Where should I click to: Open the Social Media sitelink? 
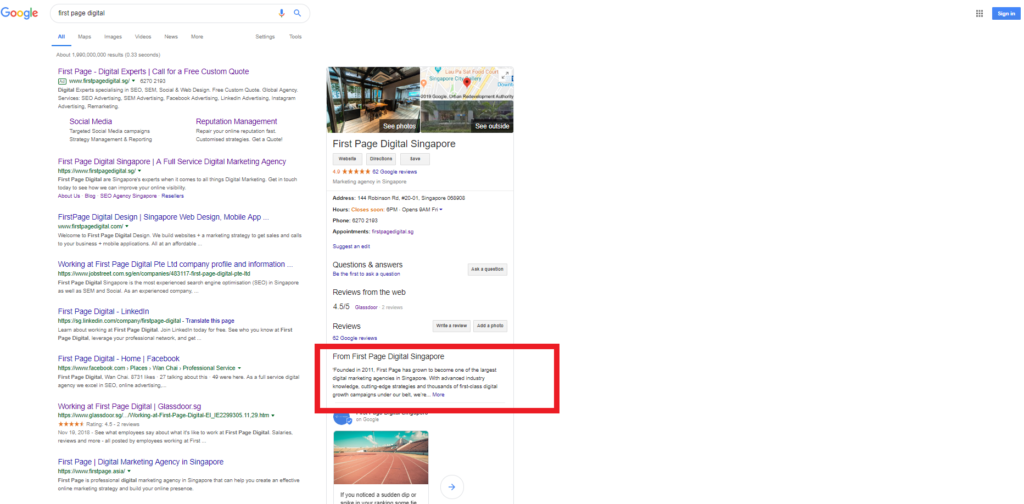click(x=91, y=121)
